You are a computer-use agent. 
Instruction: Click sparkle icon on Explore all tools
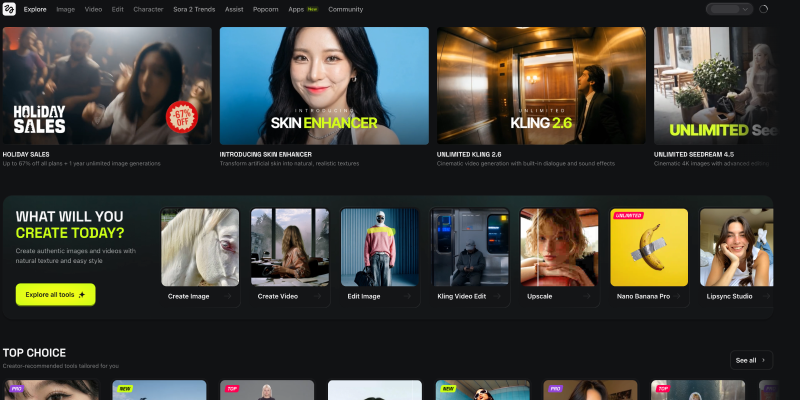point(82,295)
